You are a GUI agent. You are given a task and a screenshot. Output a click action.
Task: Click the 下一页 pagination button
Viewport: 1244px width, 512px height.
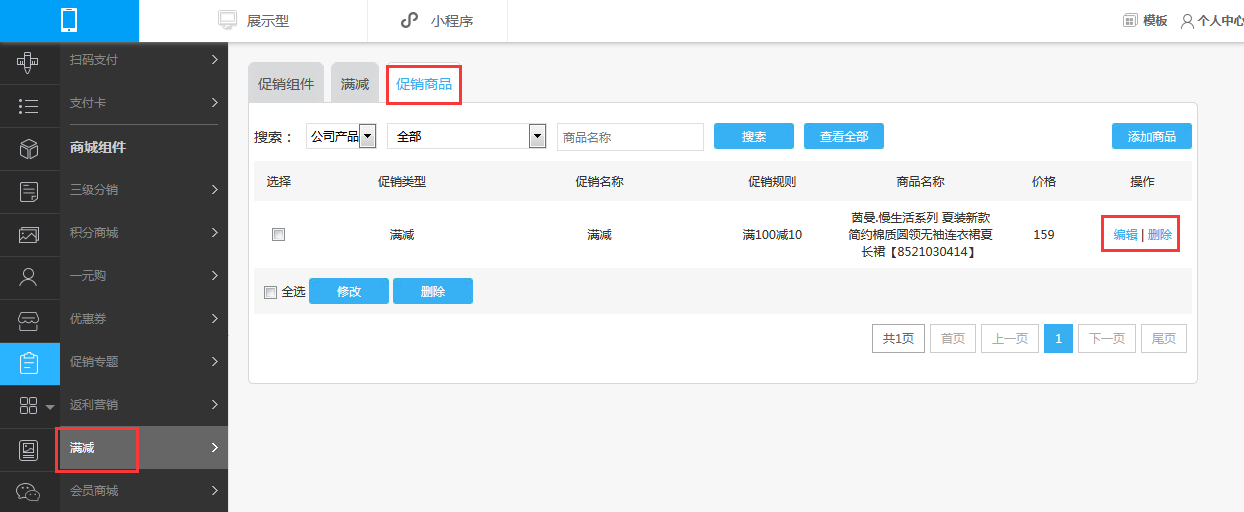[1107, 338]
